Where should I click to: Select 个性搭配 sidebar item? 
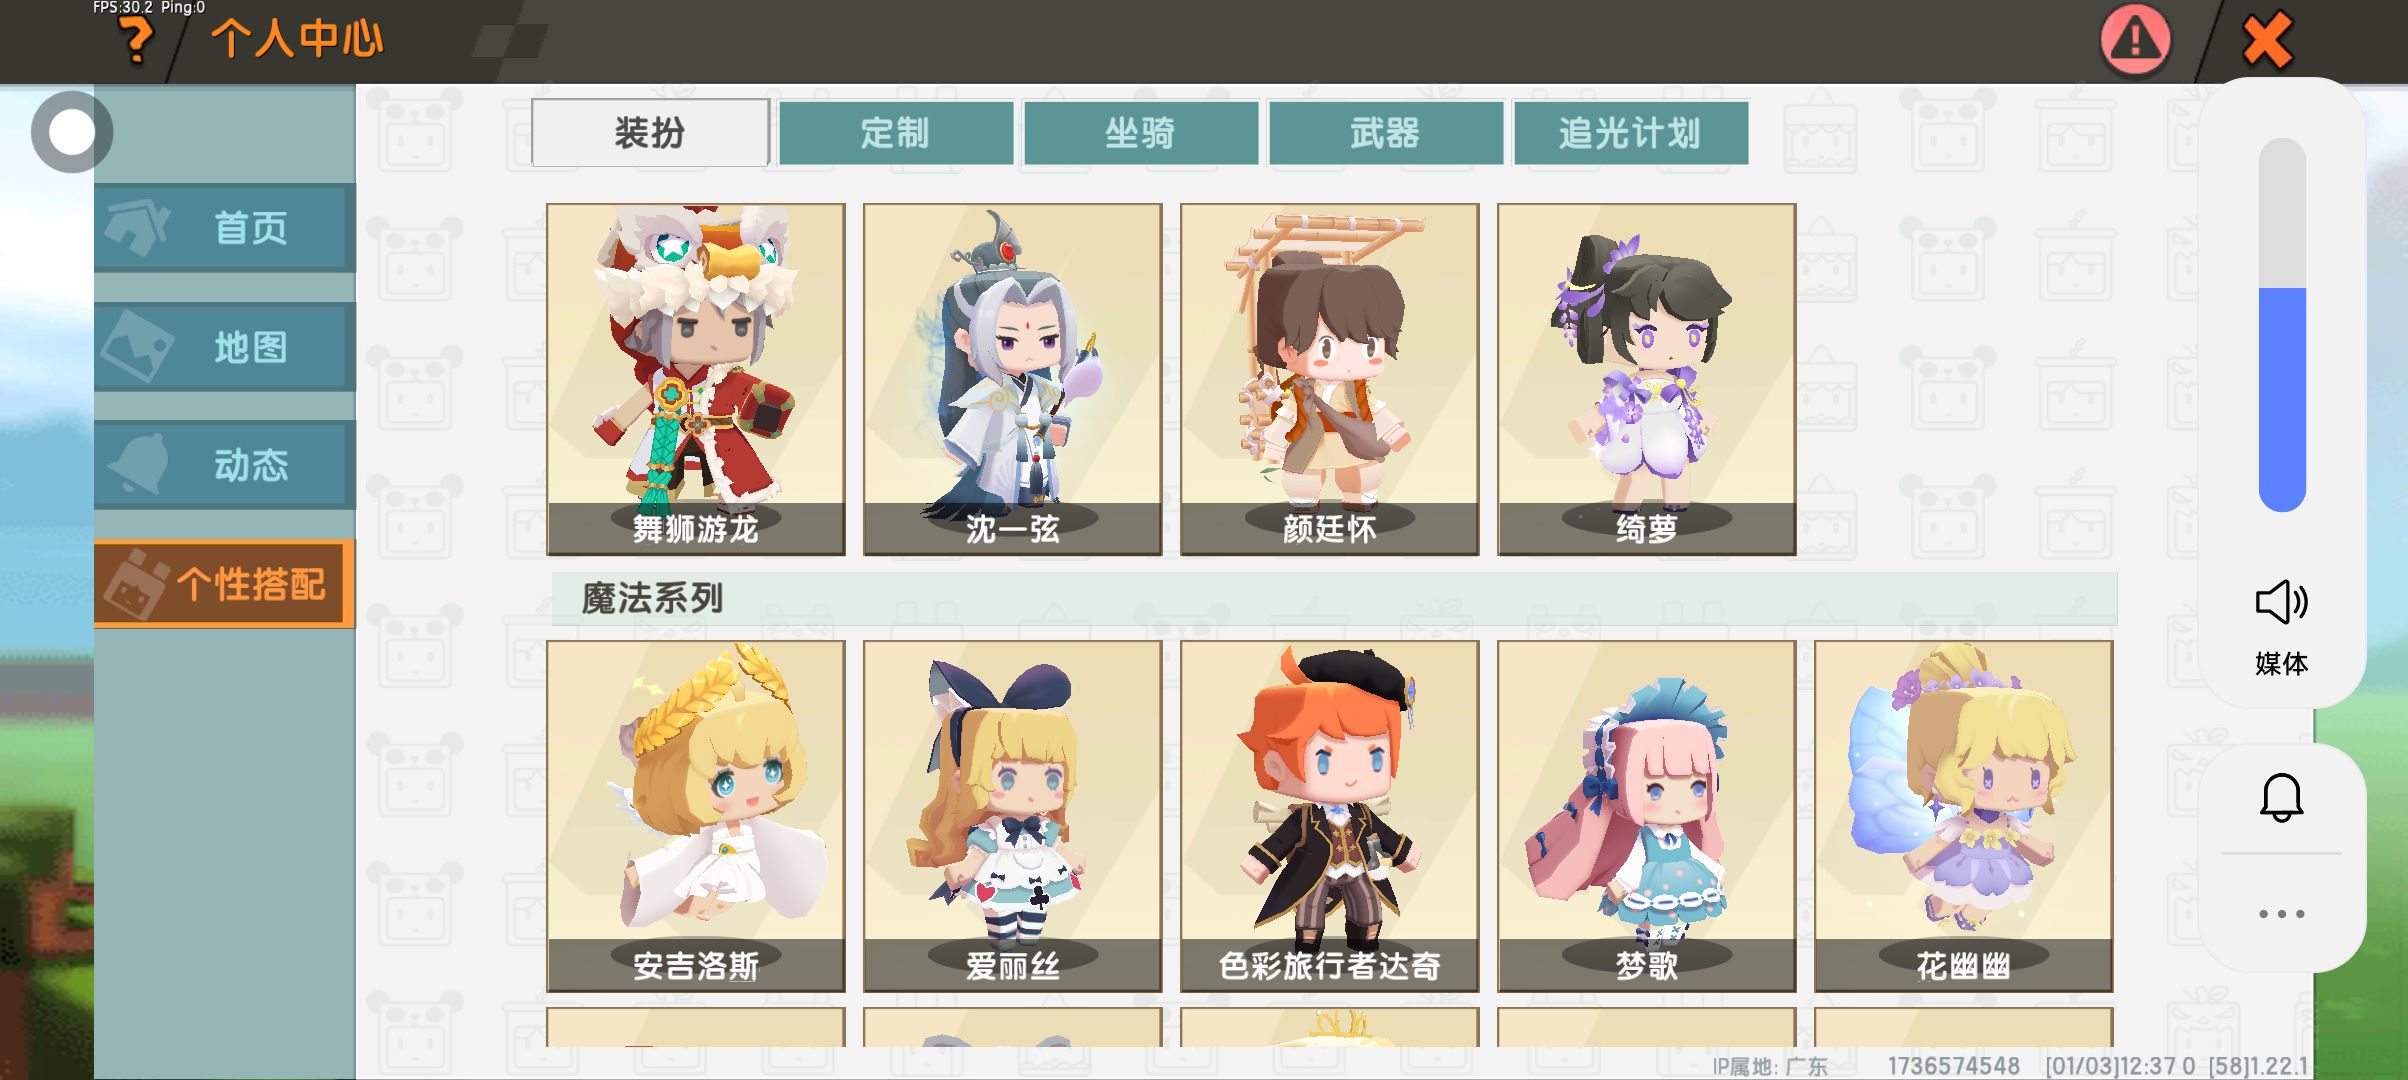point(225,584)
